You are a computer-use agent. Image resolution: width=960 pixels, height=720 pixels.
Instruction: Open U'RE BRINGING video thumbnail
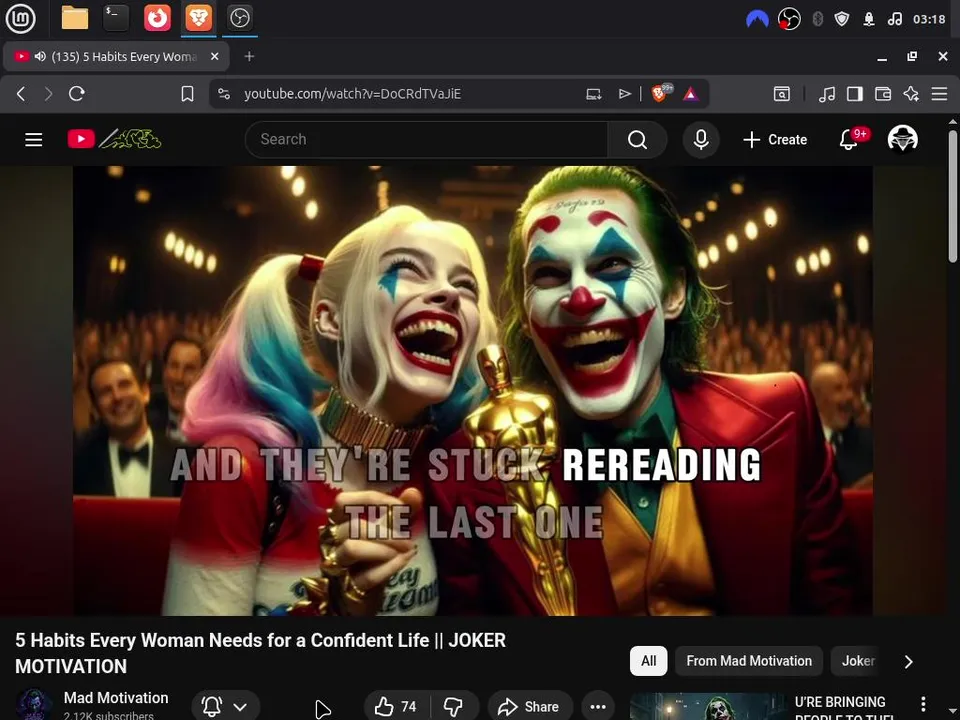coord(707,707)
